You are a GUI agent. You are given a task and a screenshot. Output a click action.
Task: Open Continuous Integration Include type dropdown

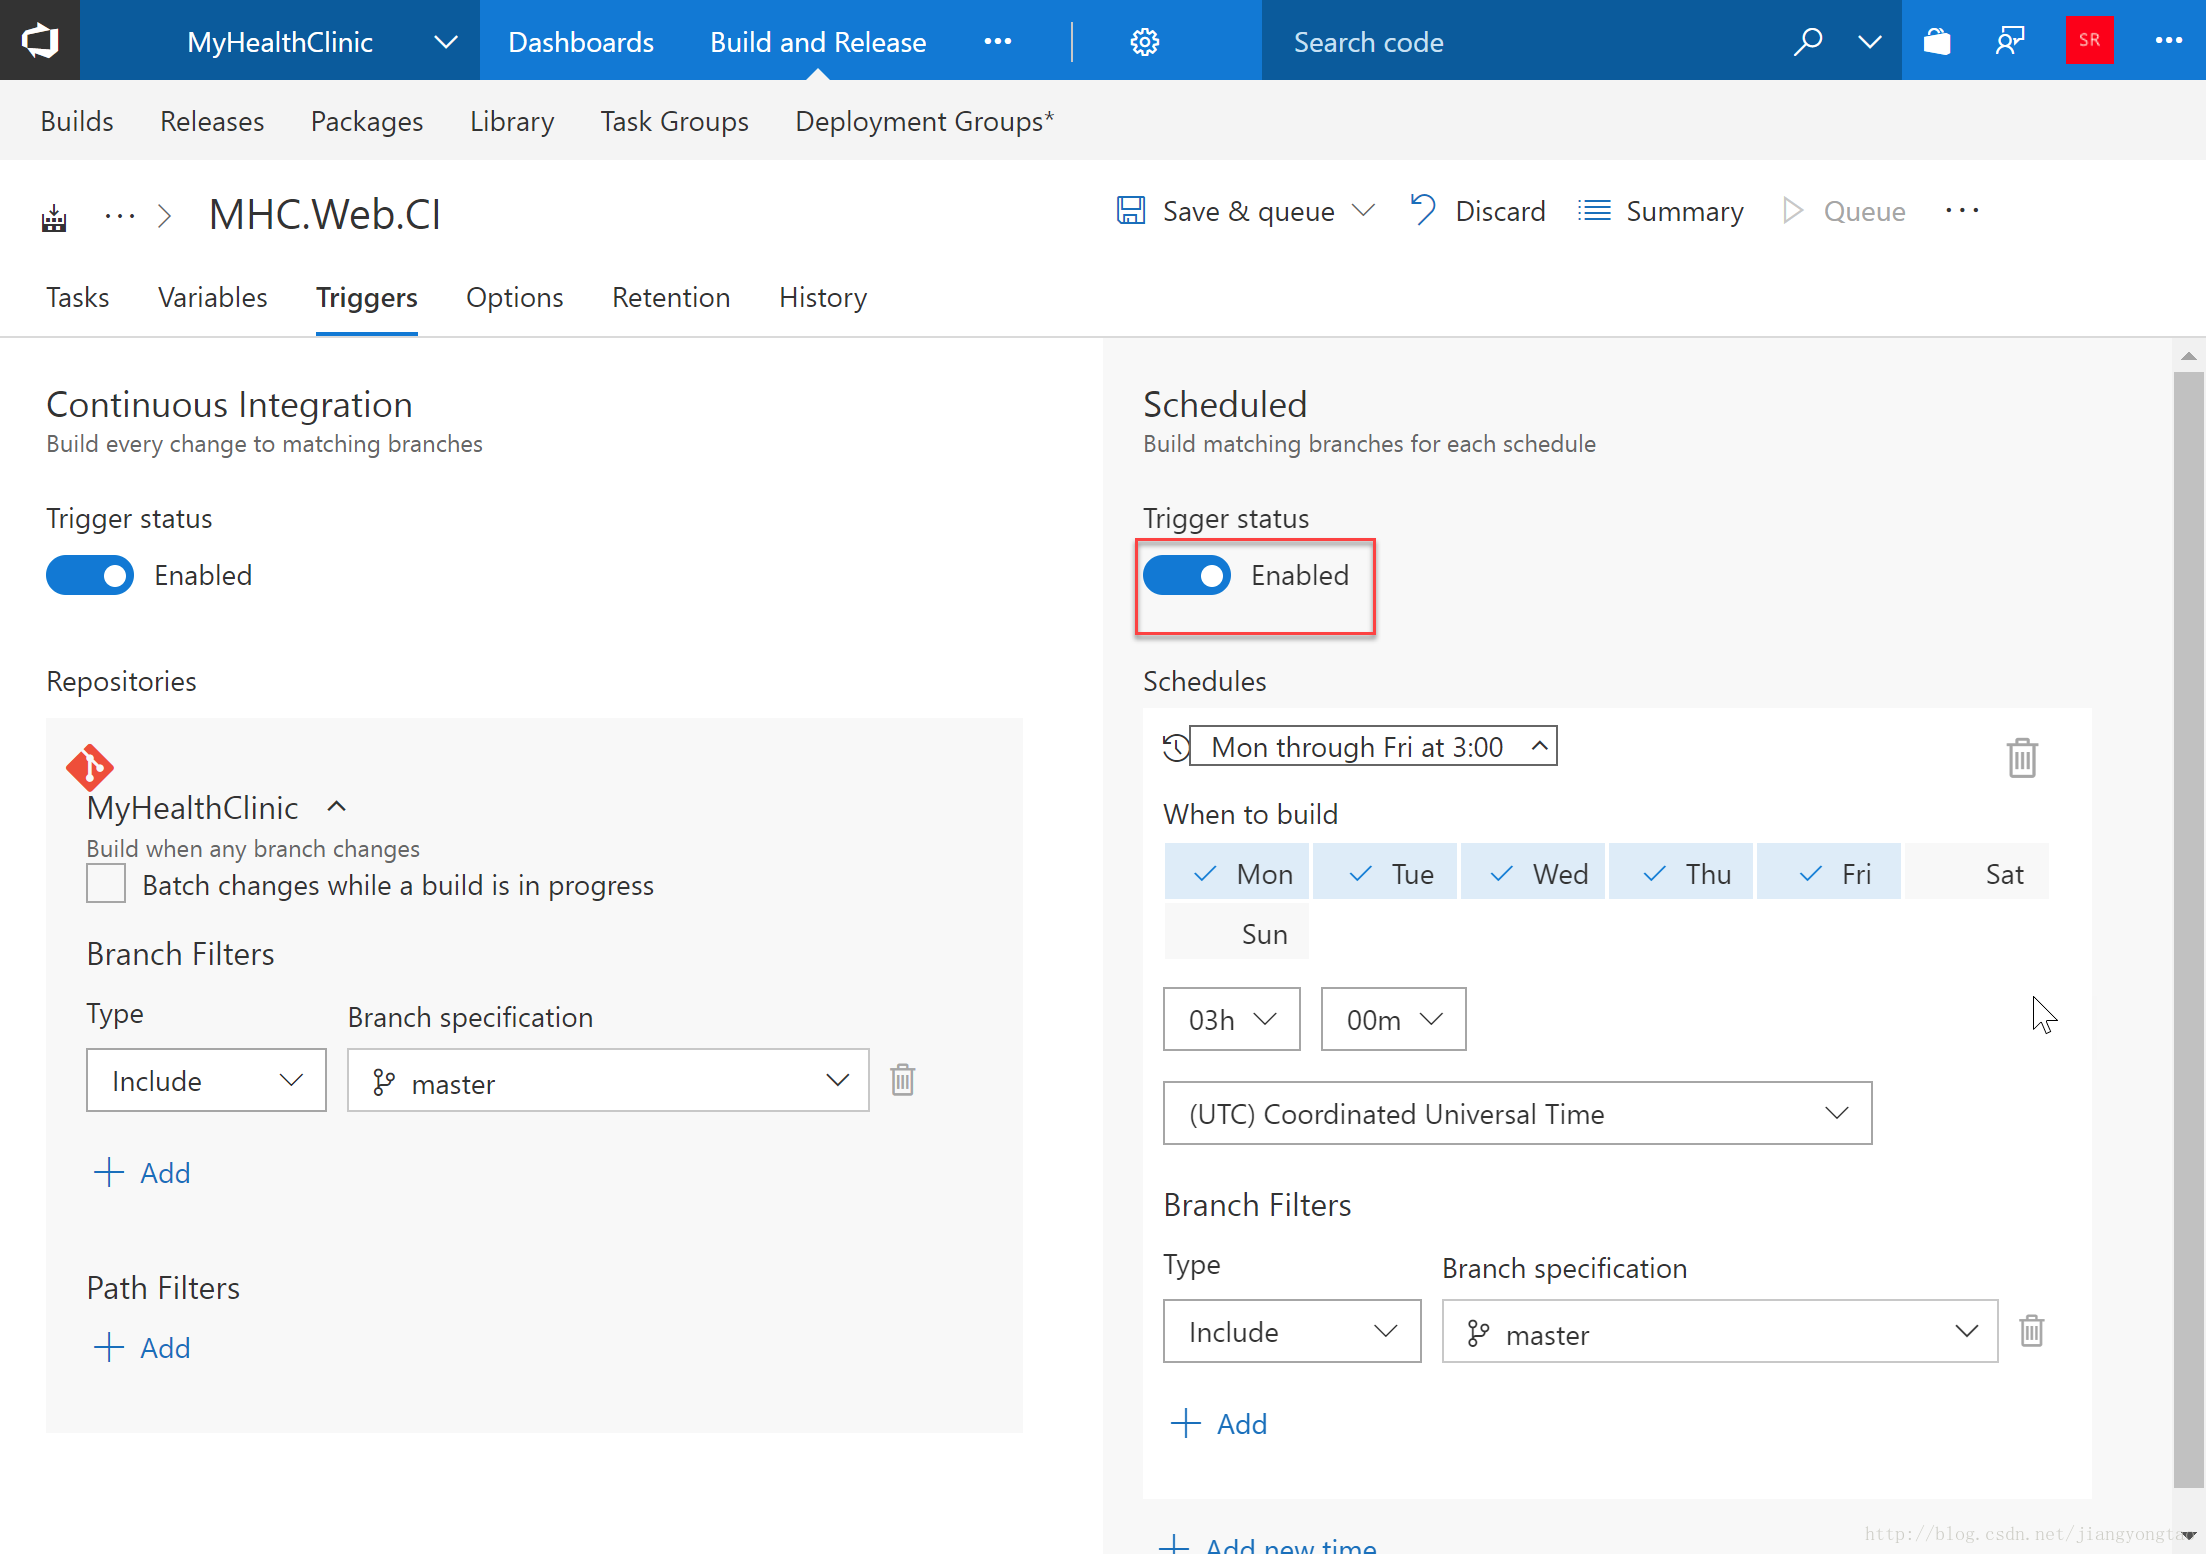click(206, 1080)
